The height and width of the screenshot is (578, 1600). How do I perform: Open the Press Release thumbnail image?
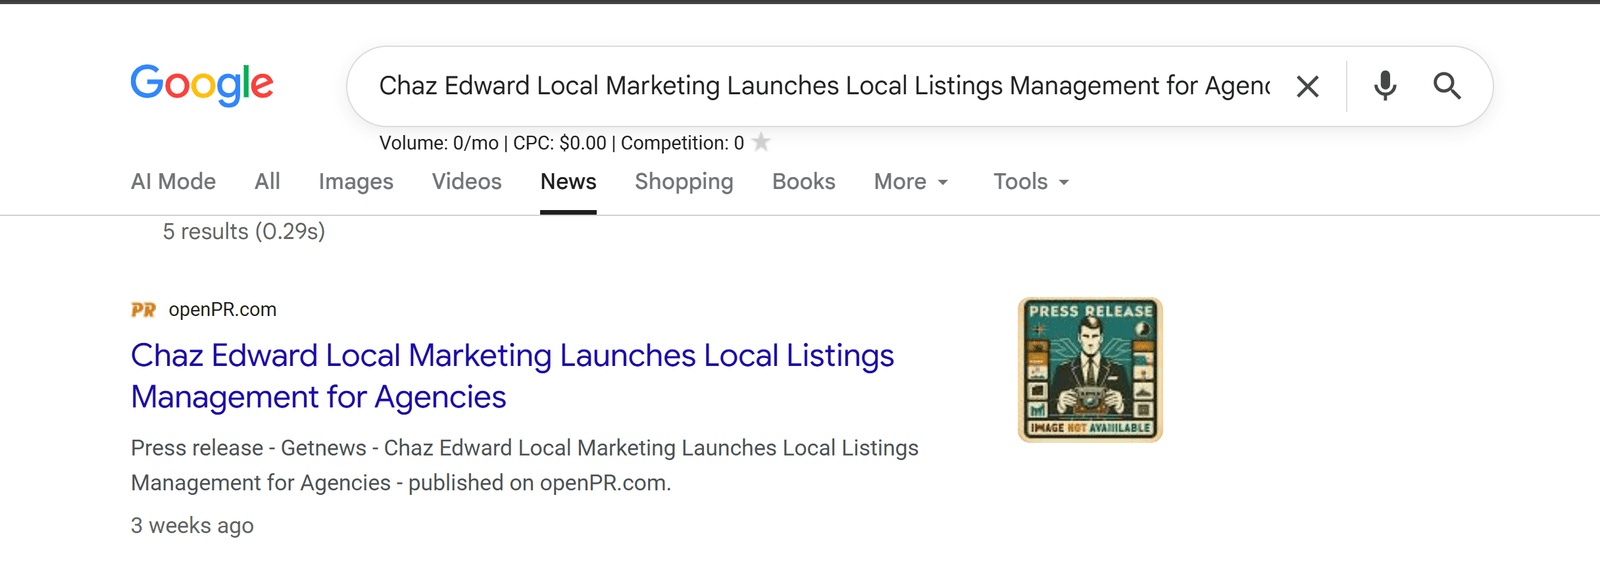(x=1090, y=370)
